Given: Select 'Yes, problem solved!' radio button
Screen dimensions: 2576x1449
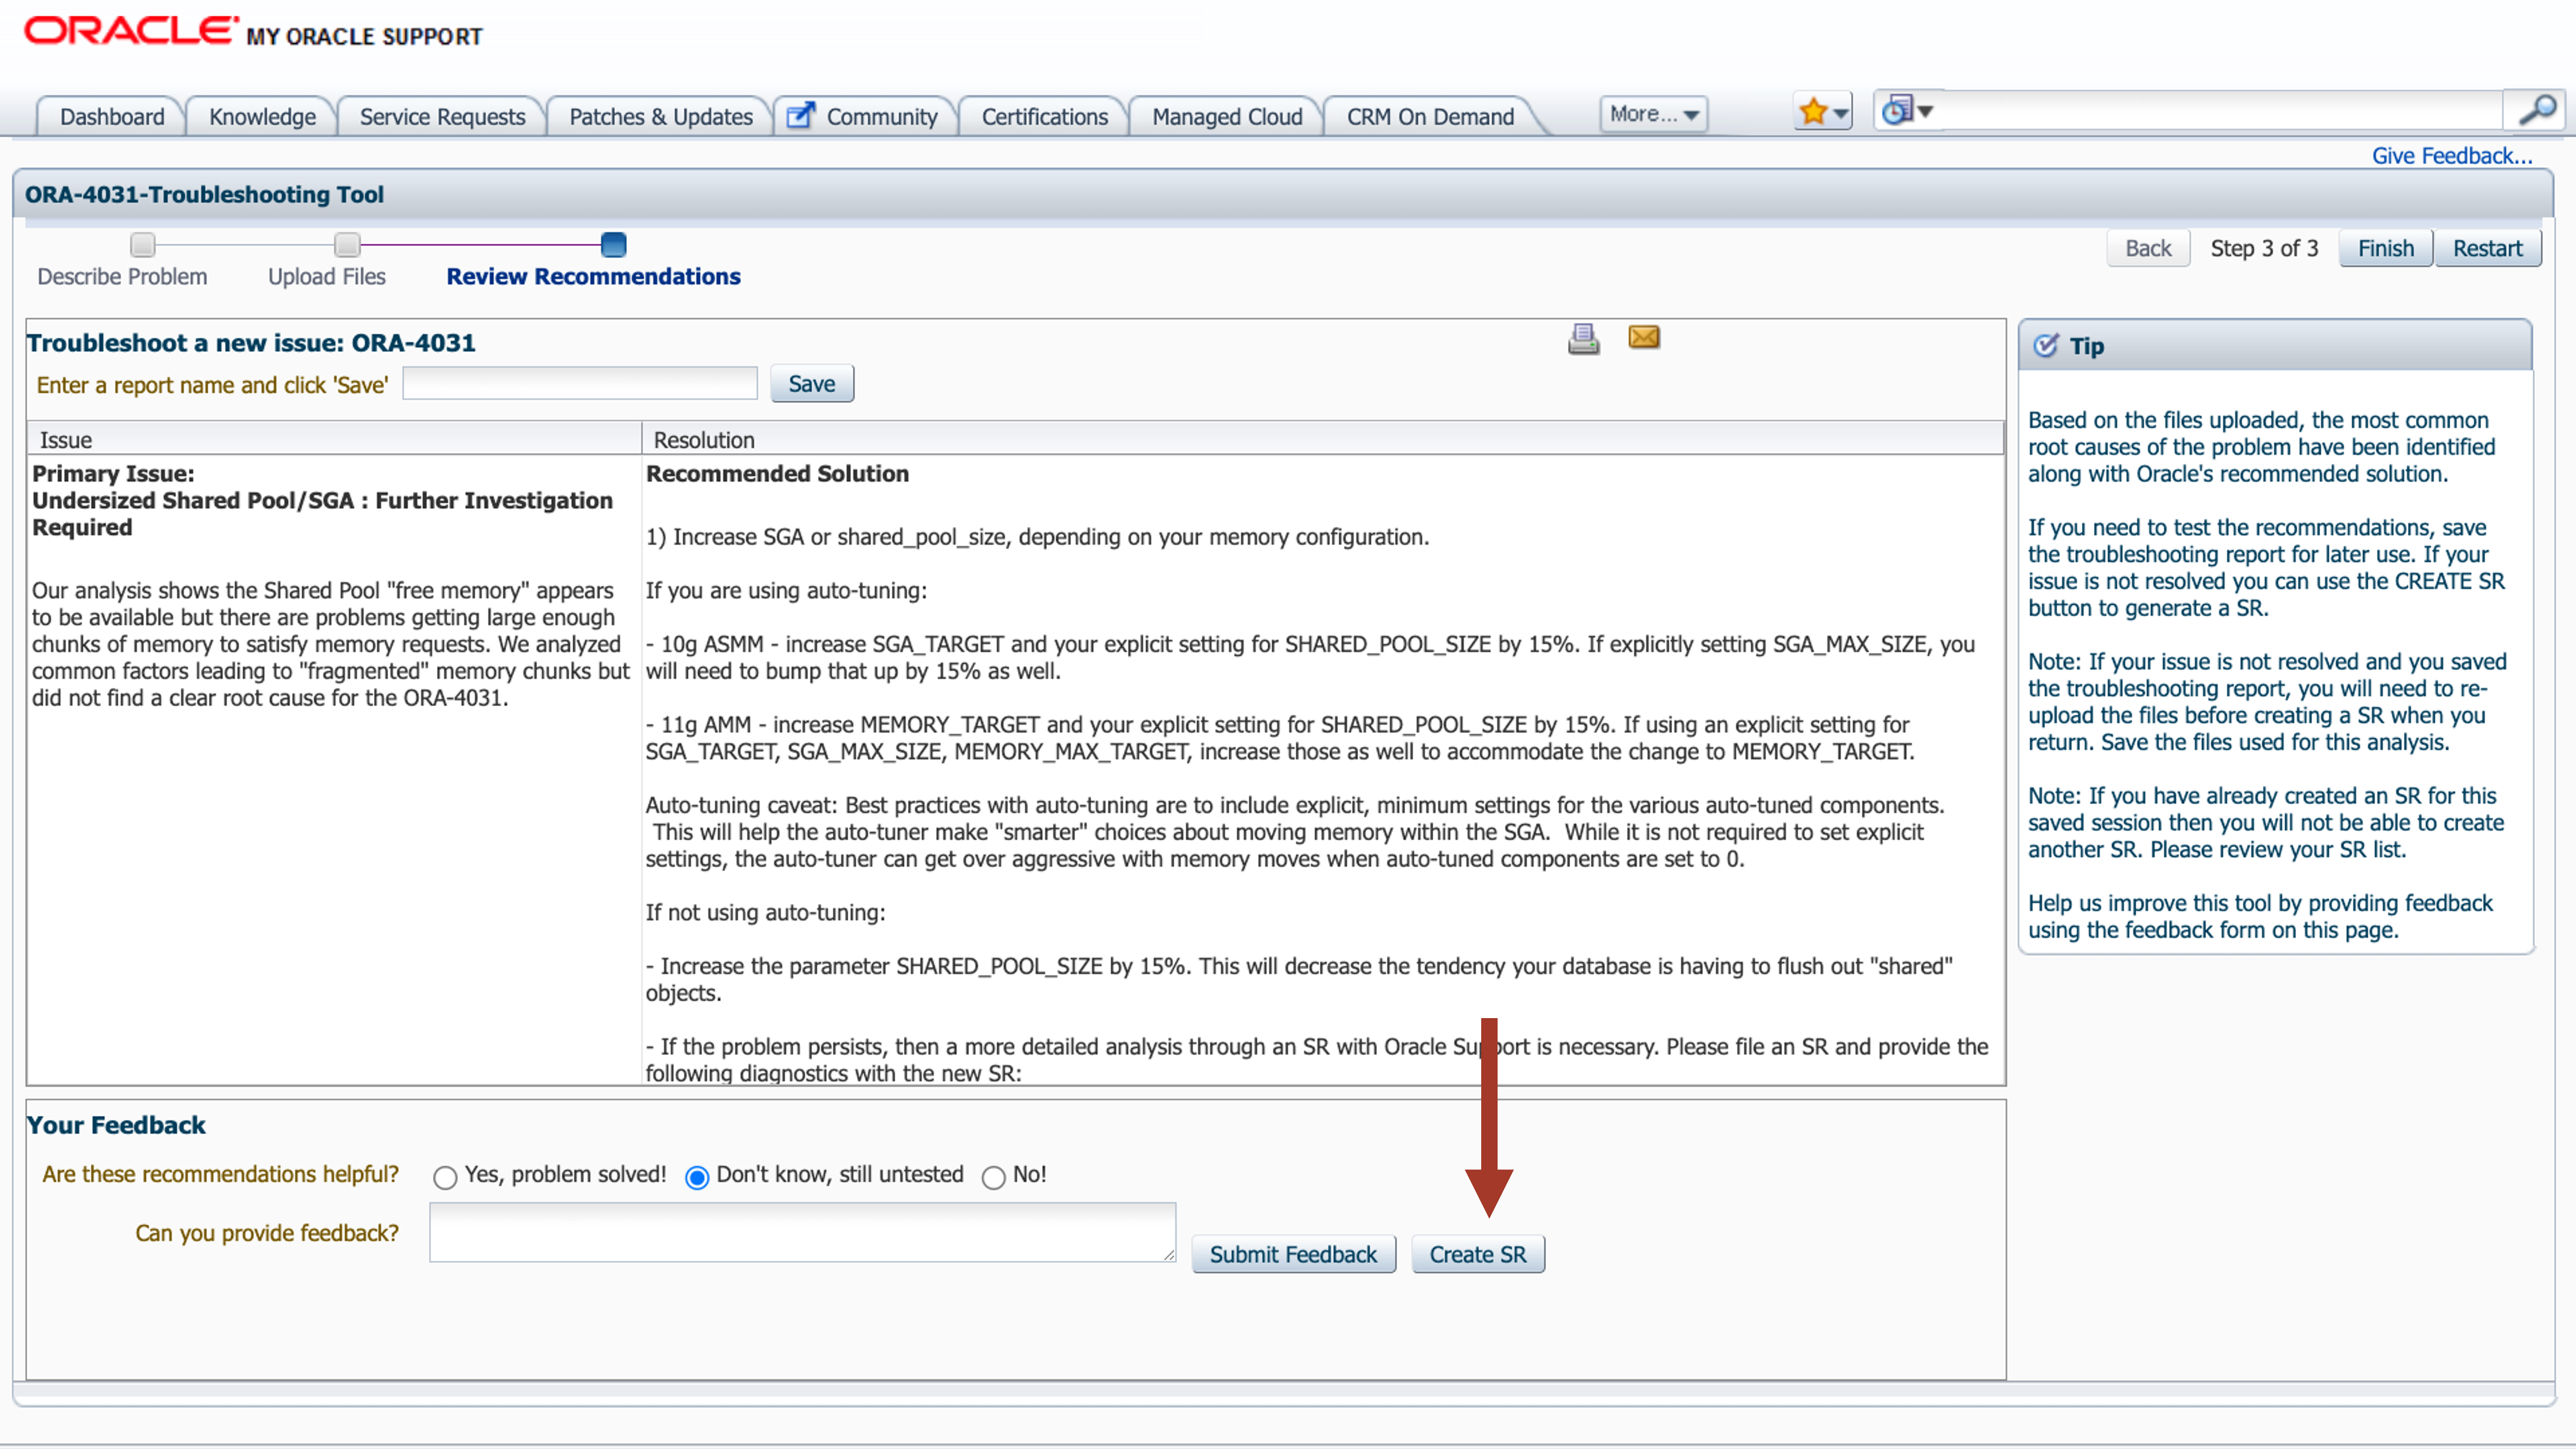Looking at the screenshot, I should point(445,1177).
